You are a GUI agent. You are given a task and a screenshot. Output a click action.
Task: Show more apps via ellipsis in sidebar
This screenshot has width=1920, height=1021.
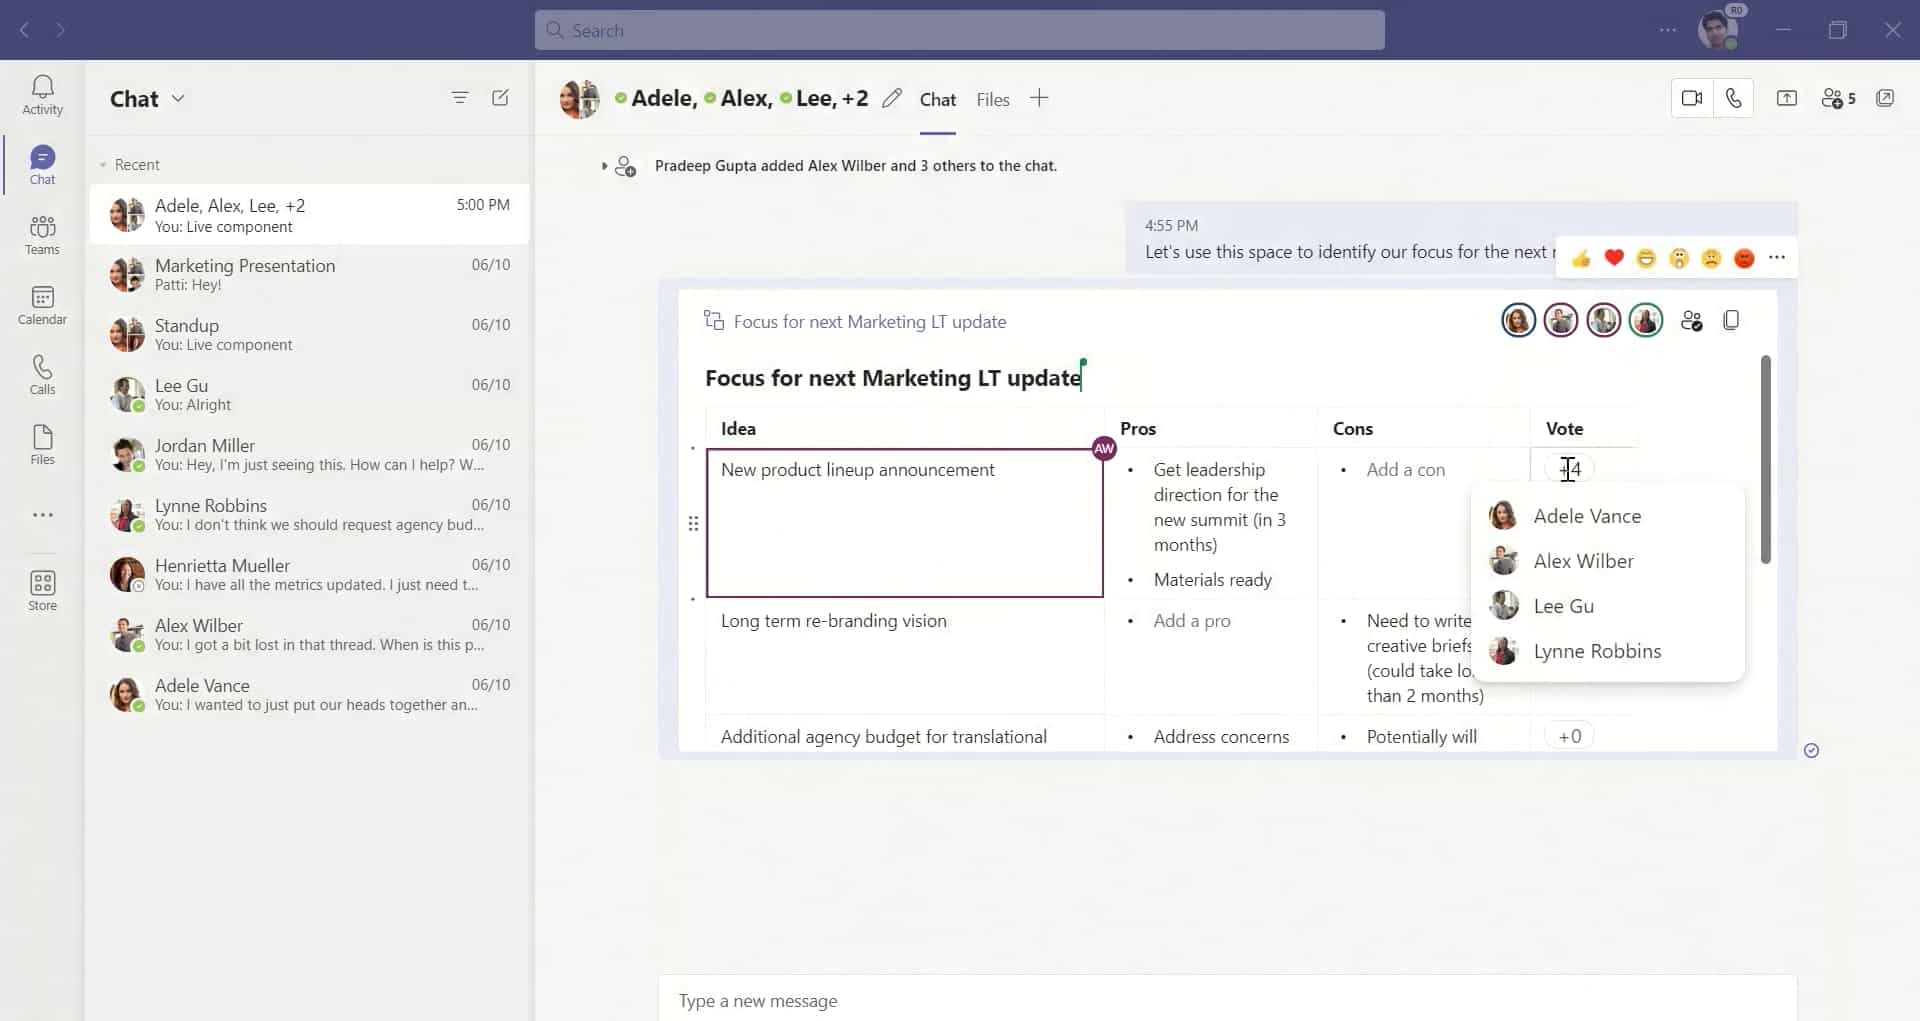click(x=42, y=515)
